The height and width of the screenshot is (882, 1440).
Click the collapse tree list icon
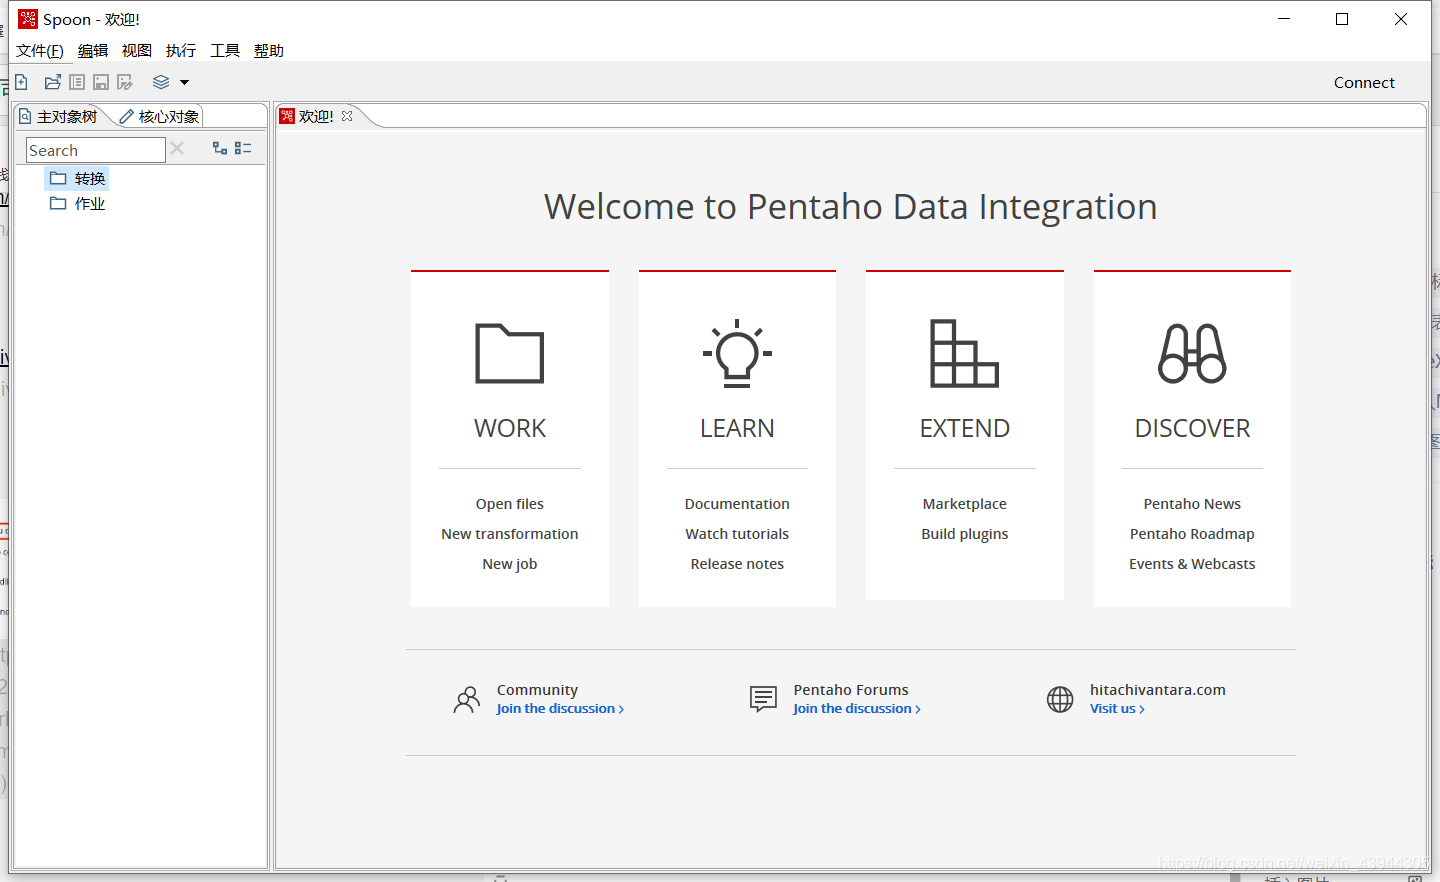(243, 148)
